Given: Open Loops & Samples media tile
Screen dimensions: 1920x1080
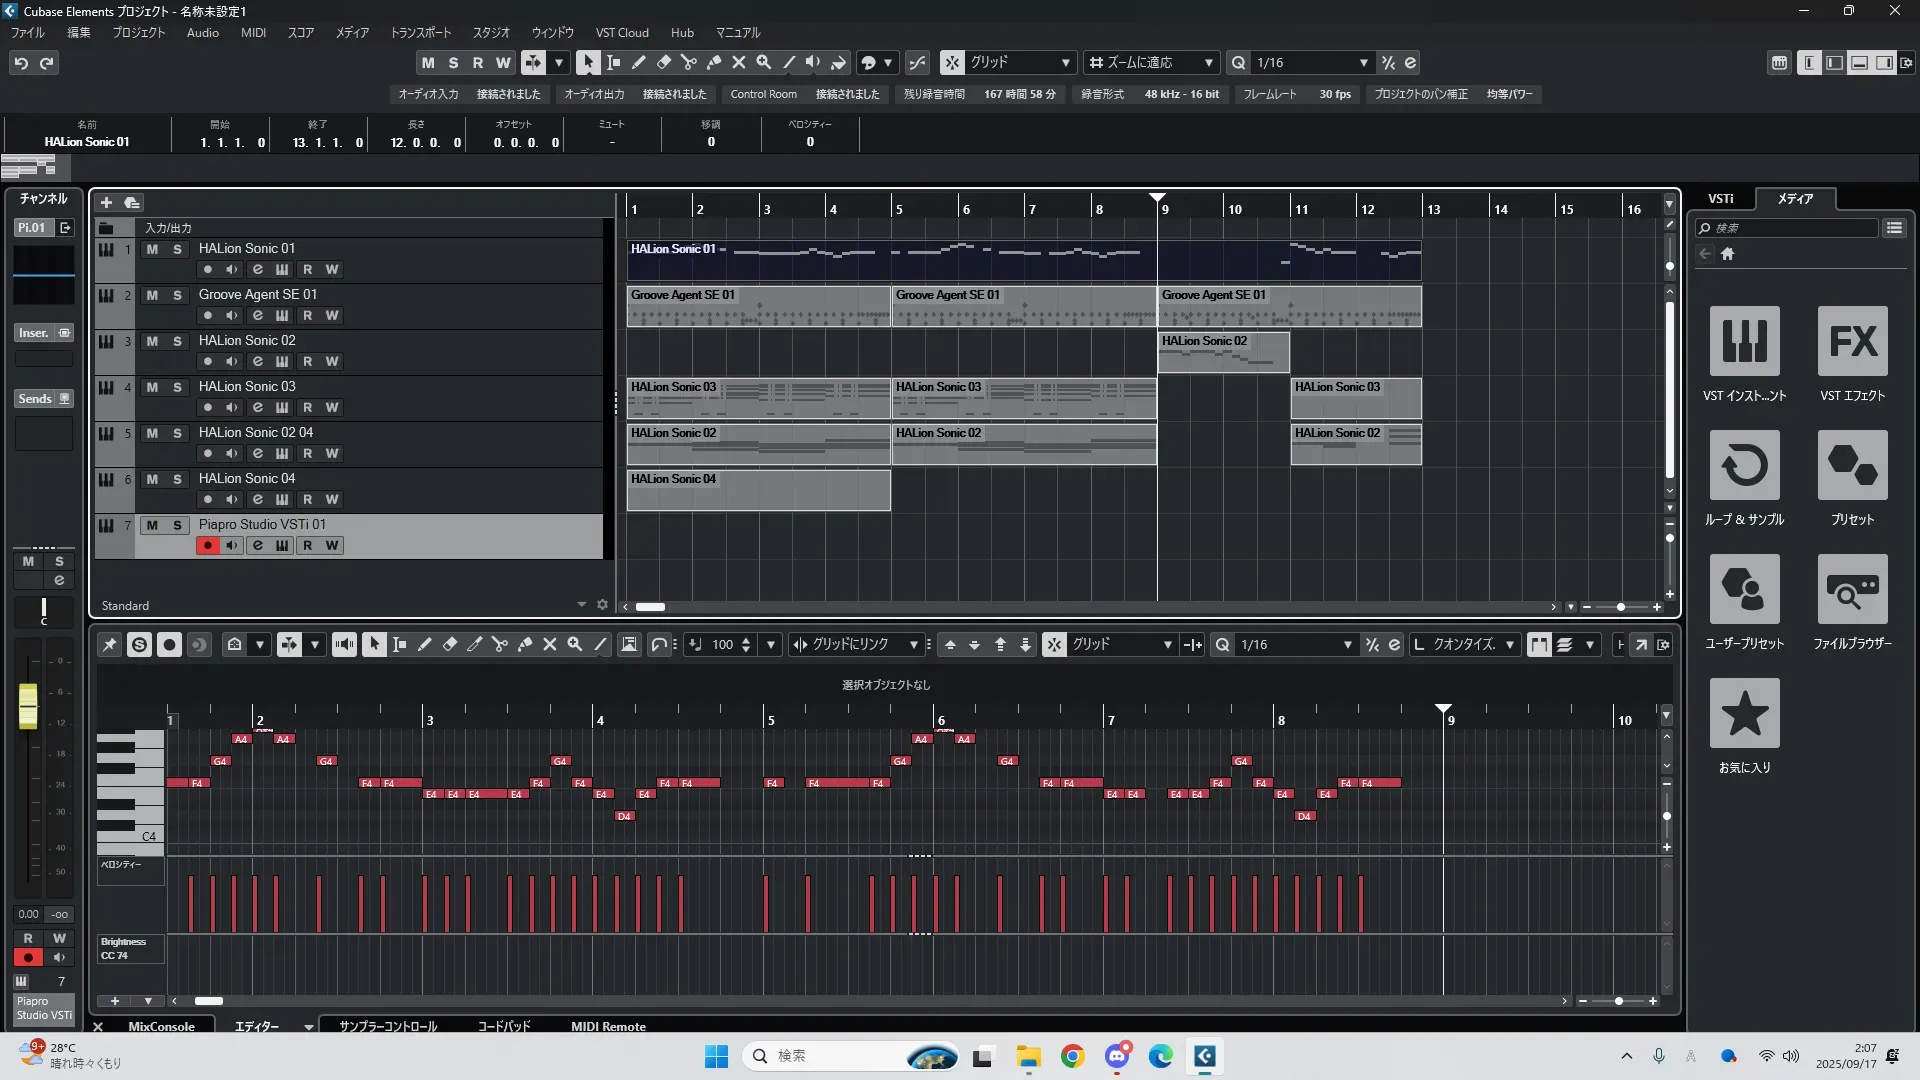Looking at the screenshot, I should coord(1744,466).
